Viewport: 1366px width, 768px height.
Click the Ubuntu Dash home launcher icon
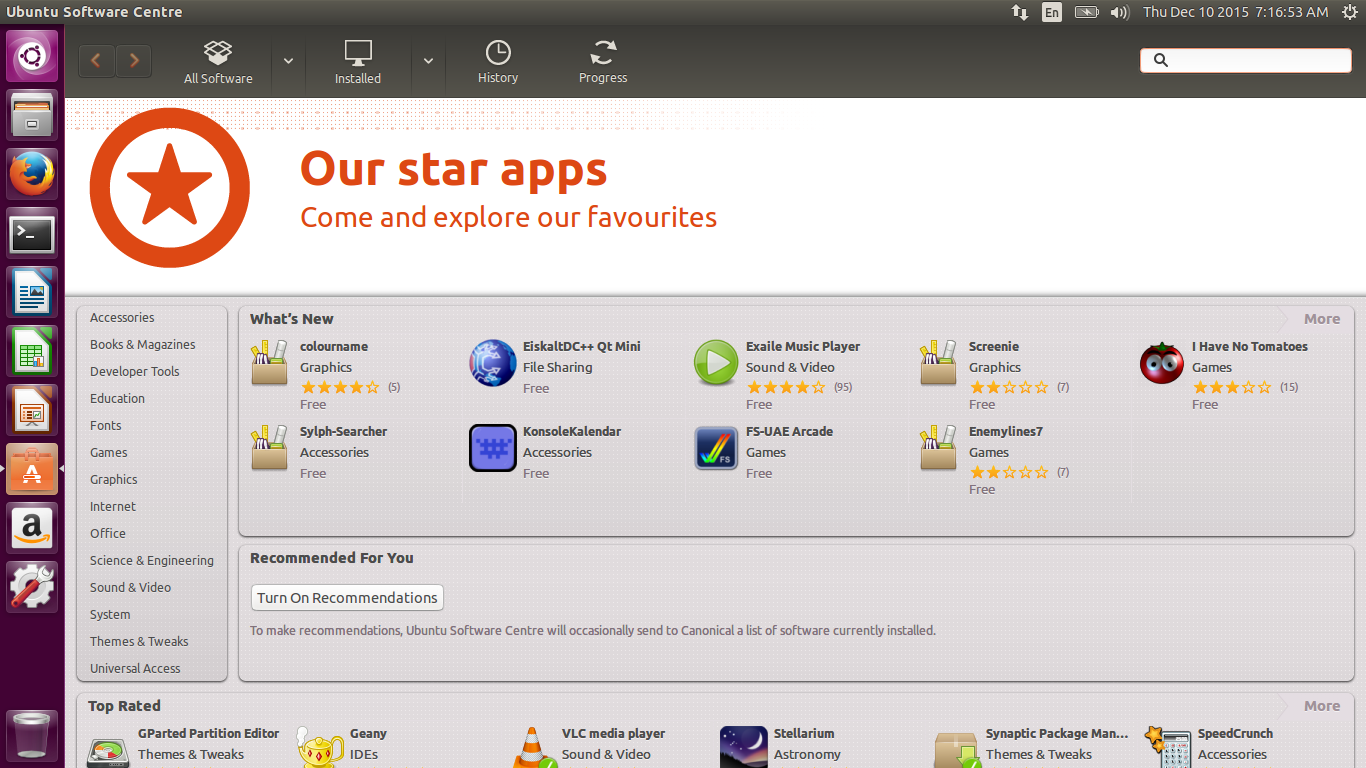(32, 55)
